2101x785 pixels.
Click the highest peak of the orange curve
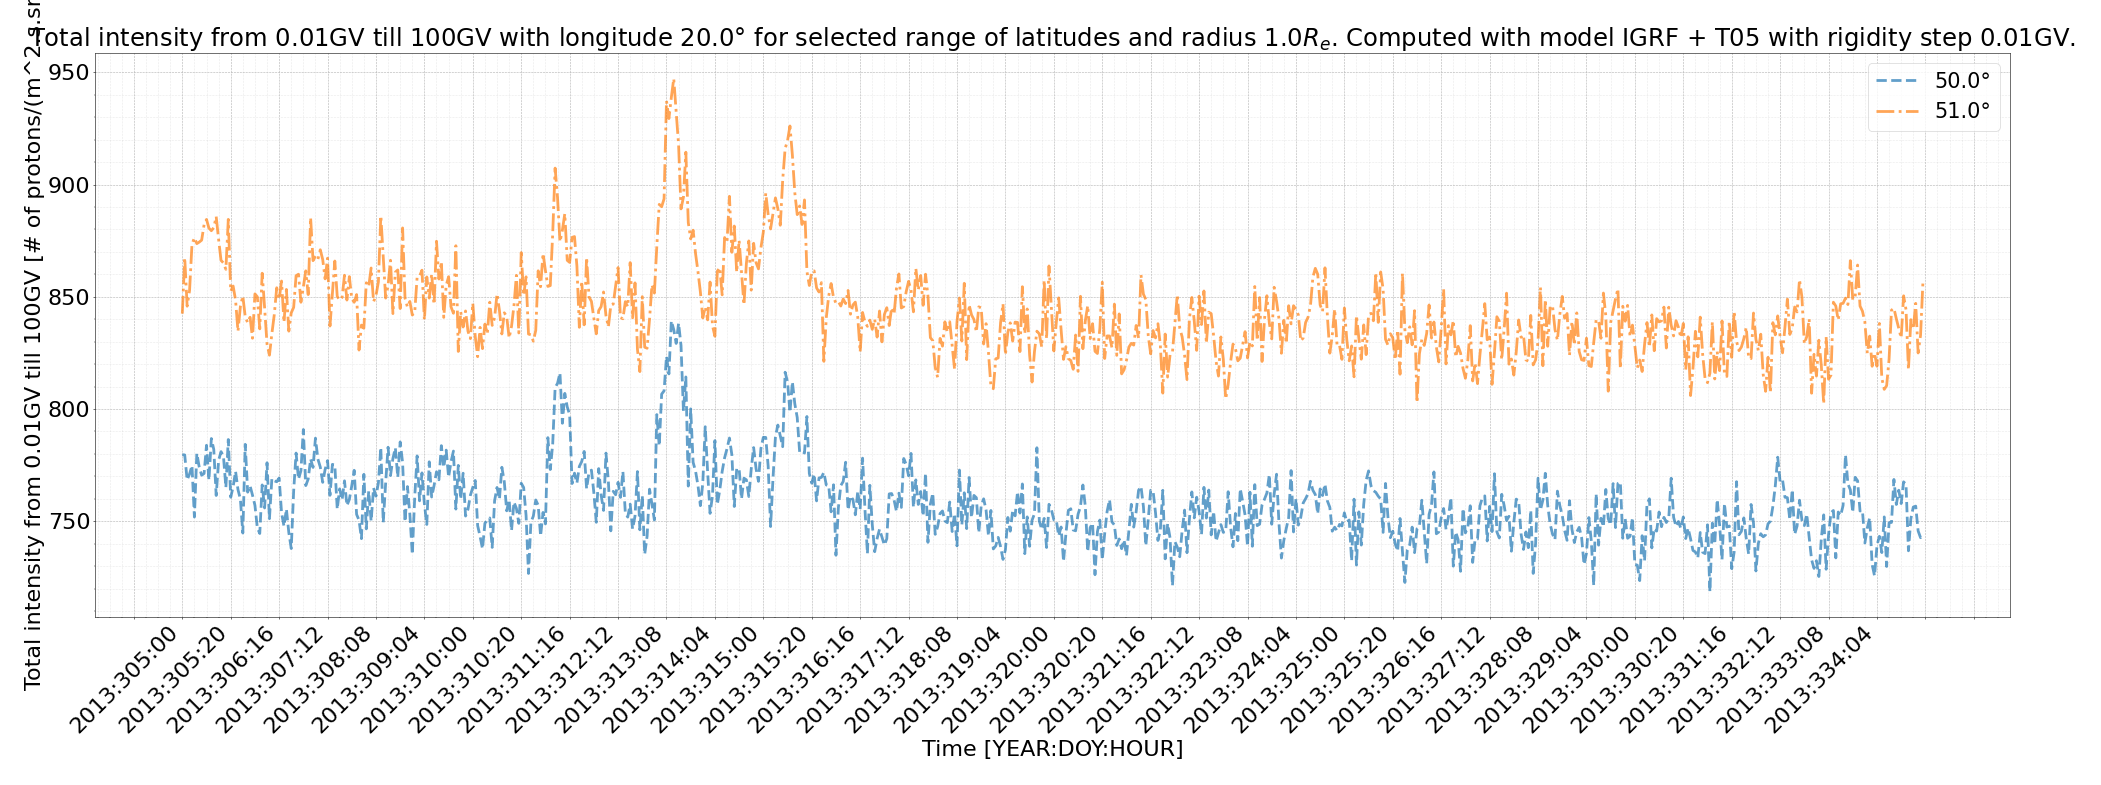[673, 82]
